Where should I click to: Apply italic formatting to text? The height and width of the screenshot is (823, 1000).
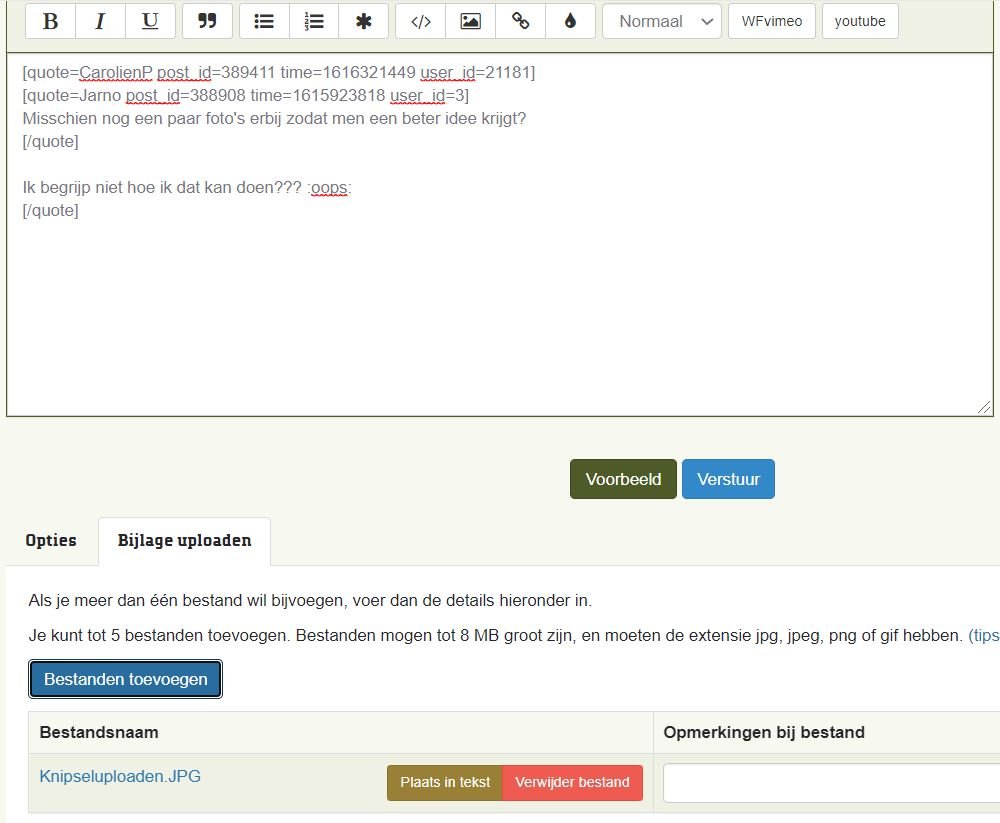pyautogui.click(x=100, y=21)
